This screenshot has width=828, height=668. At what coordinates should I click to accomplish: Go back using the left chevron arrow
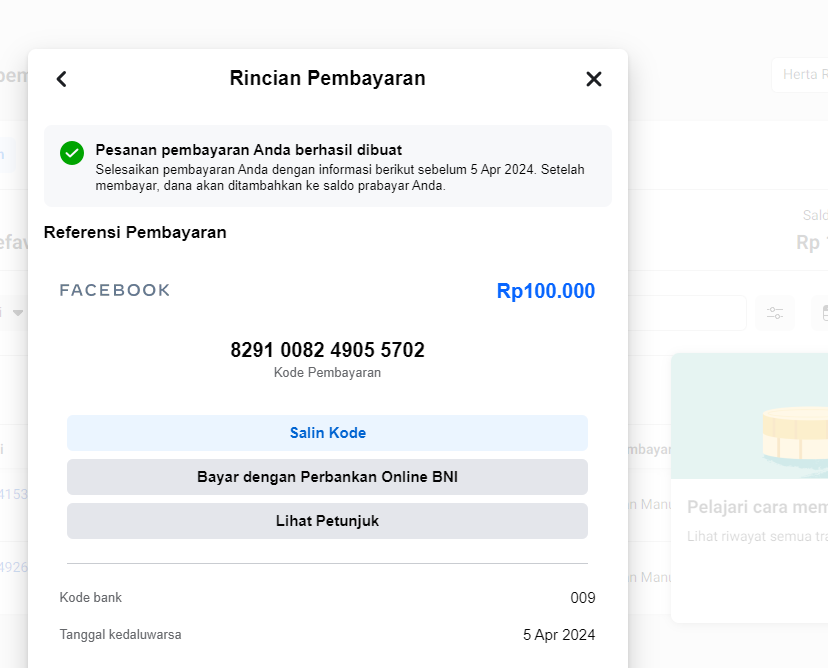[61, 79]
